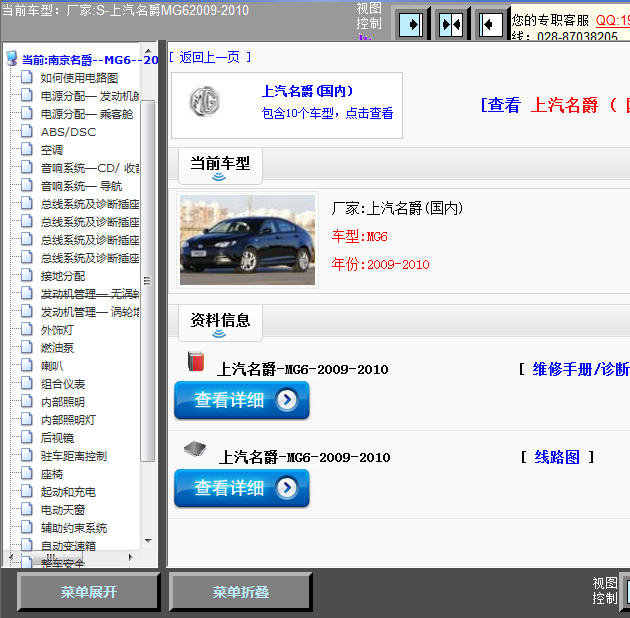The height and width of the screenshot is (618, 630).
Task: Click the view control left-arrow icon
Action: 491,25
